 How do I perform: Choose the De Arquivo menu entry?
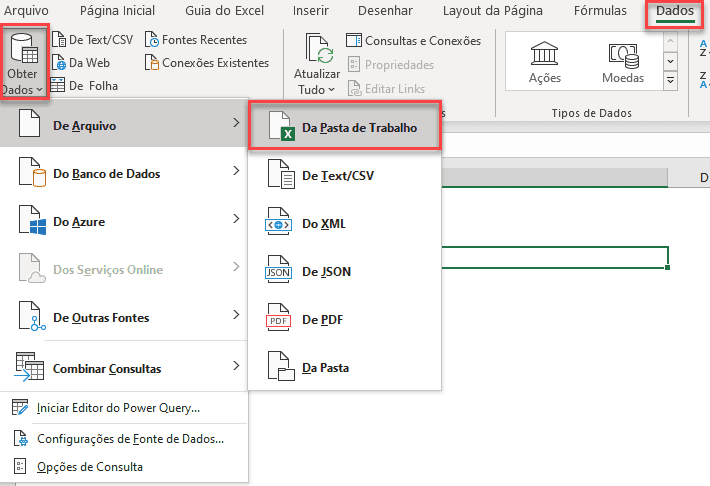coord(124,123)
